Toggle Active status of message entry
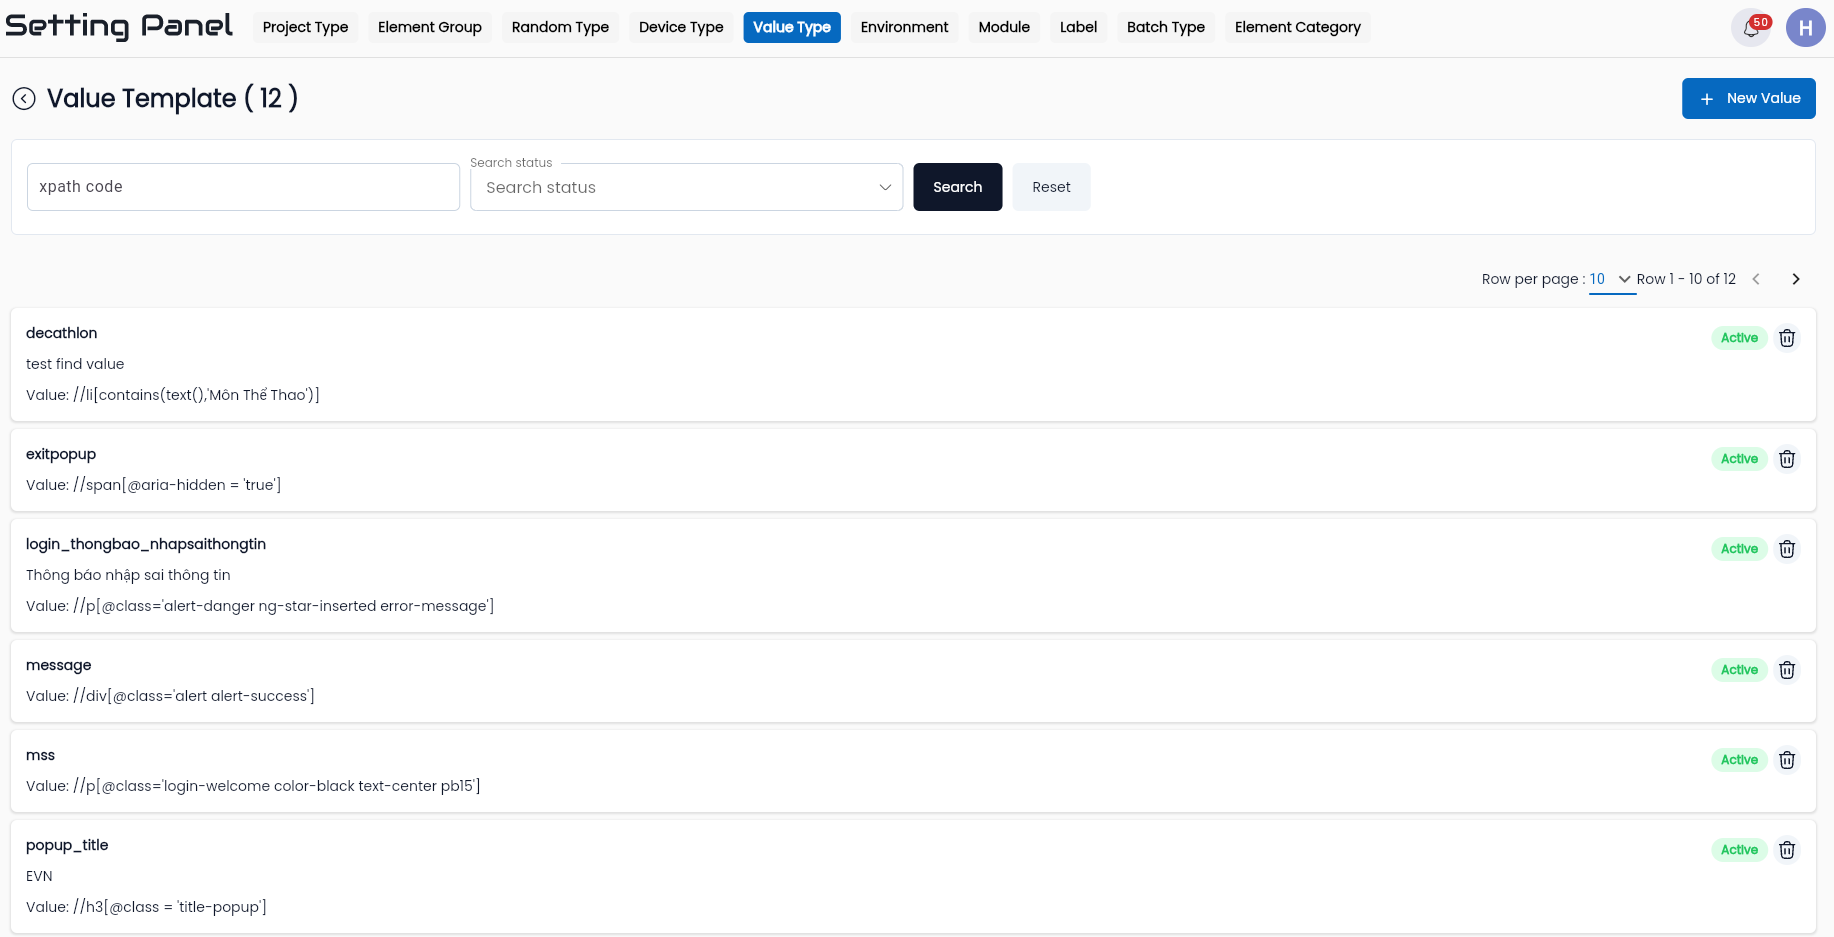The height and width of the screenshot is (937, 1834). [1739, 670]
